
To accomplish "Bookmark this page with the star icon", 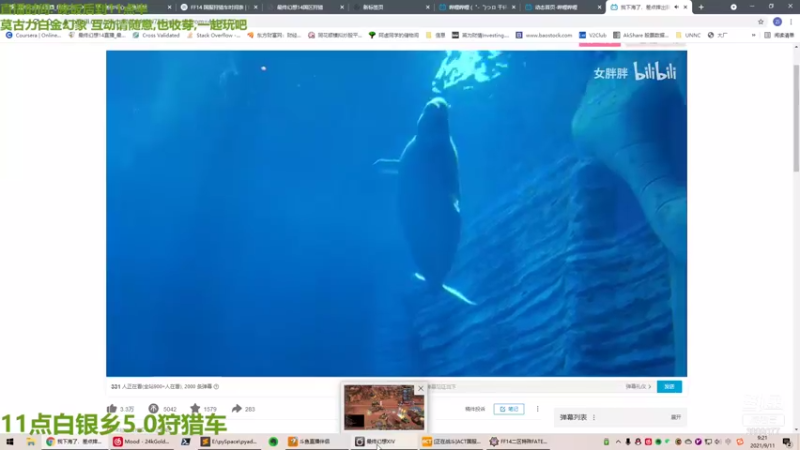I will click(x=761, y=21).
